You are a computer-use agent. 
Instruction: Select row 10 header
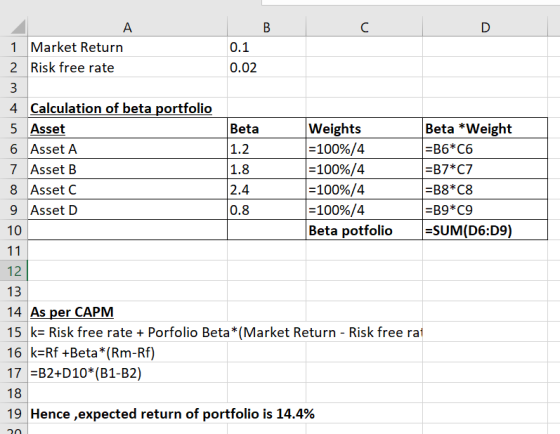14,230
